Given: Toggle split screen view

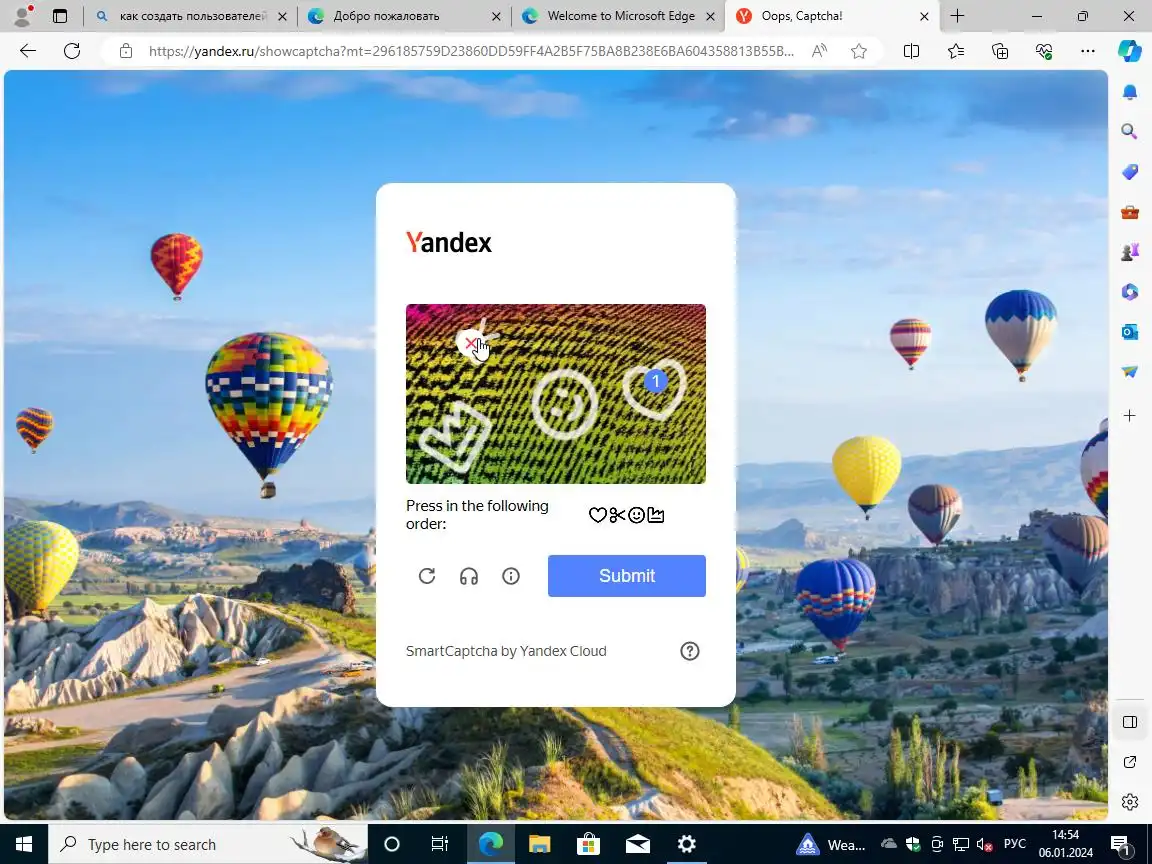Looking at the screenshot, I should 911,51.
